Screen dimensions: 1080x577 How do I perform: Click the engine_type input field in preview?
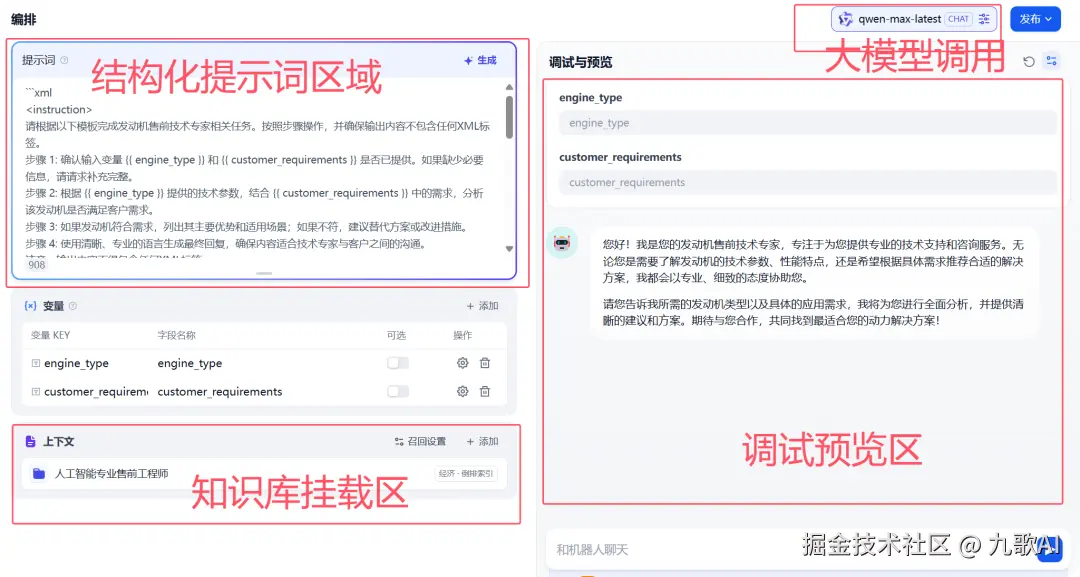coord(807,123)
